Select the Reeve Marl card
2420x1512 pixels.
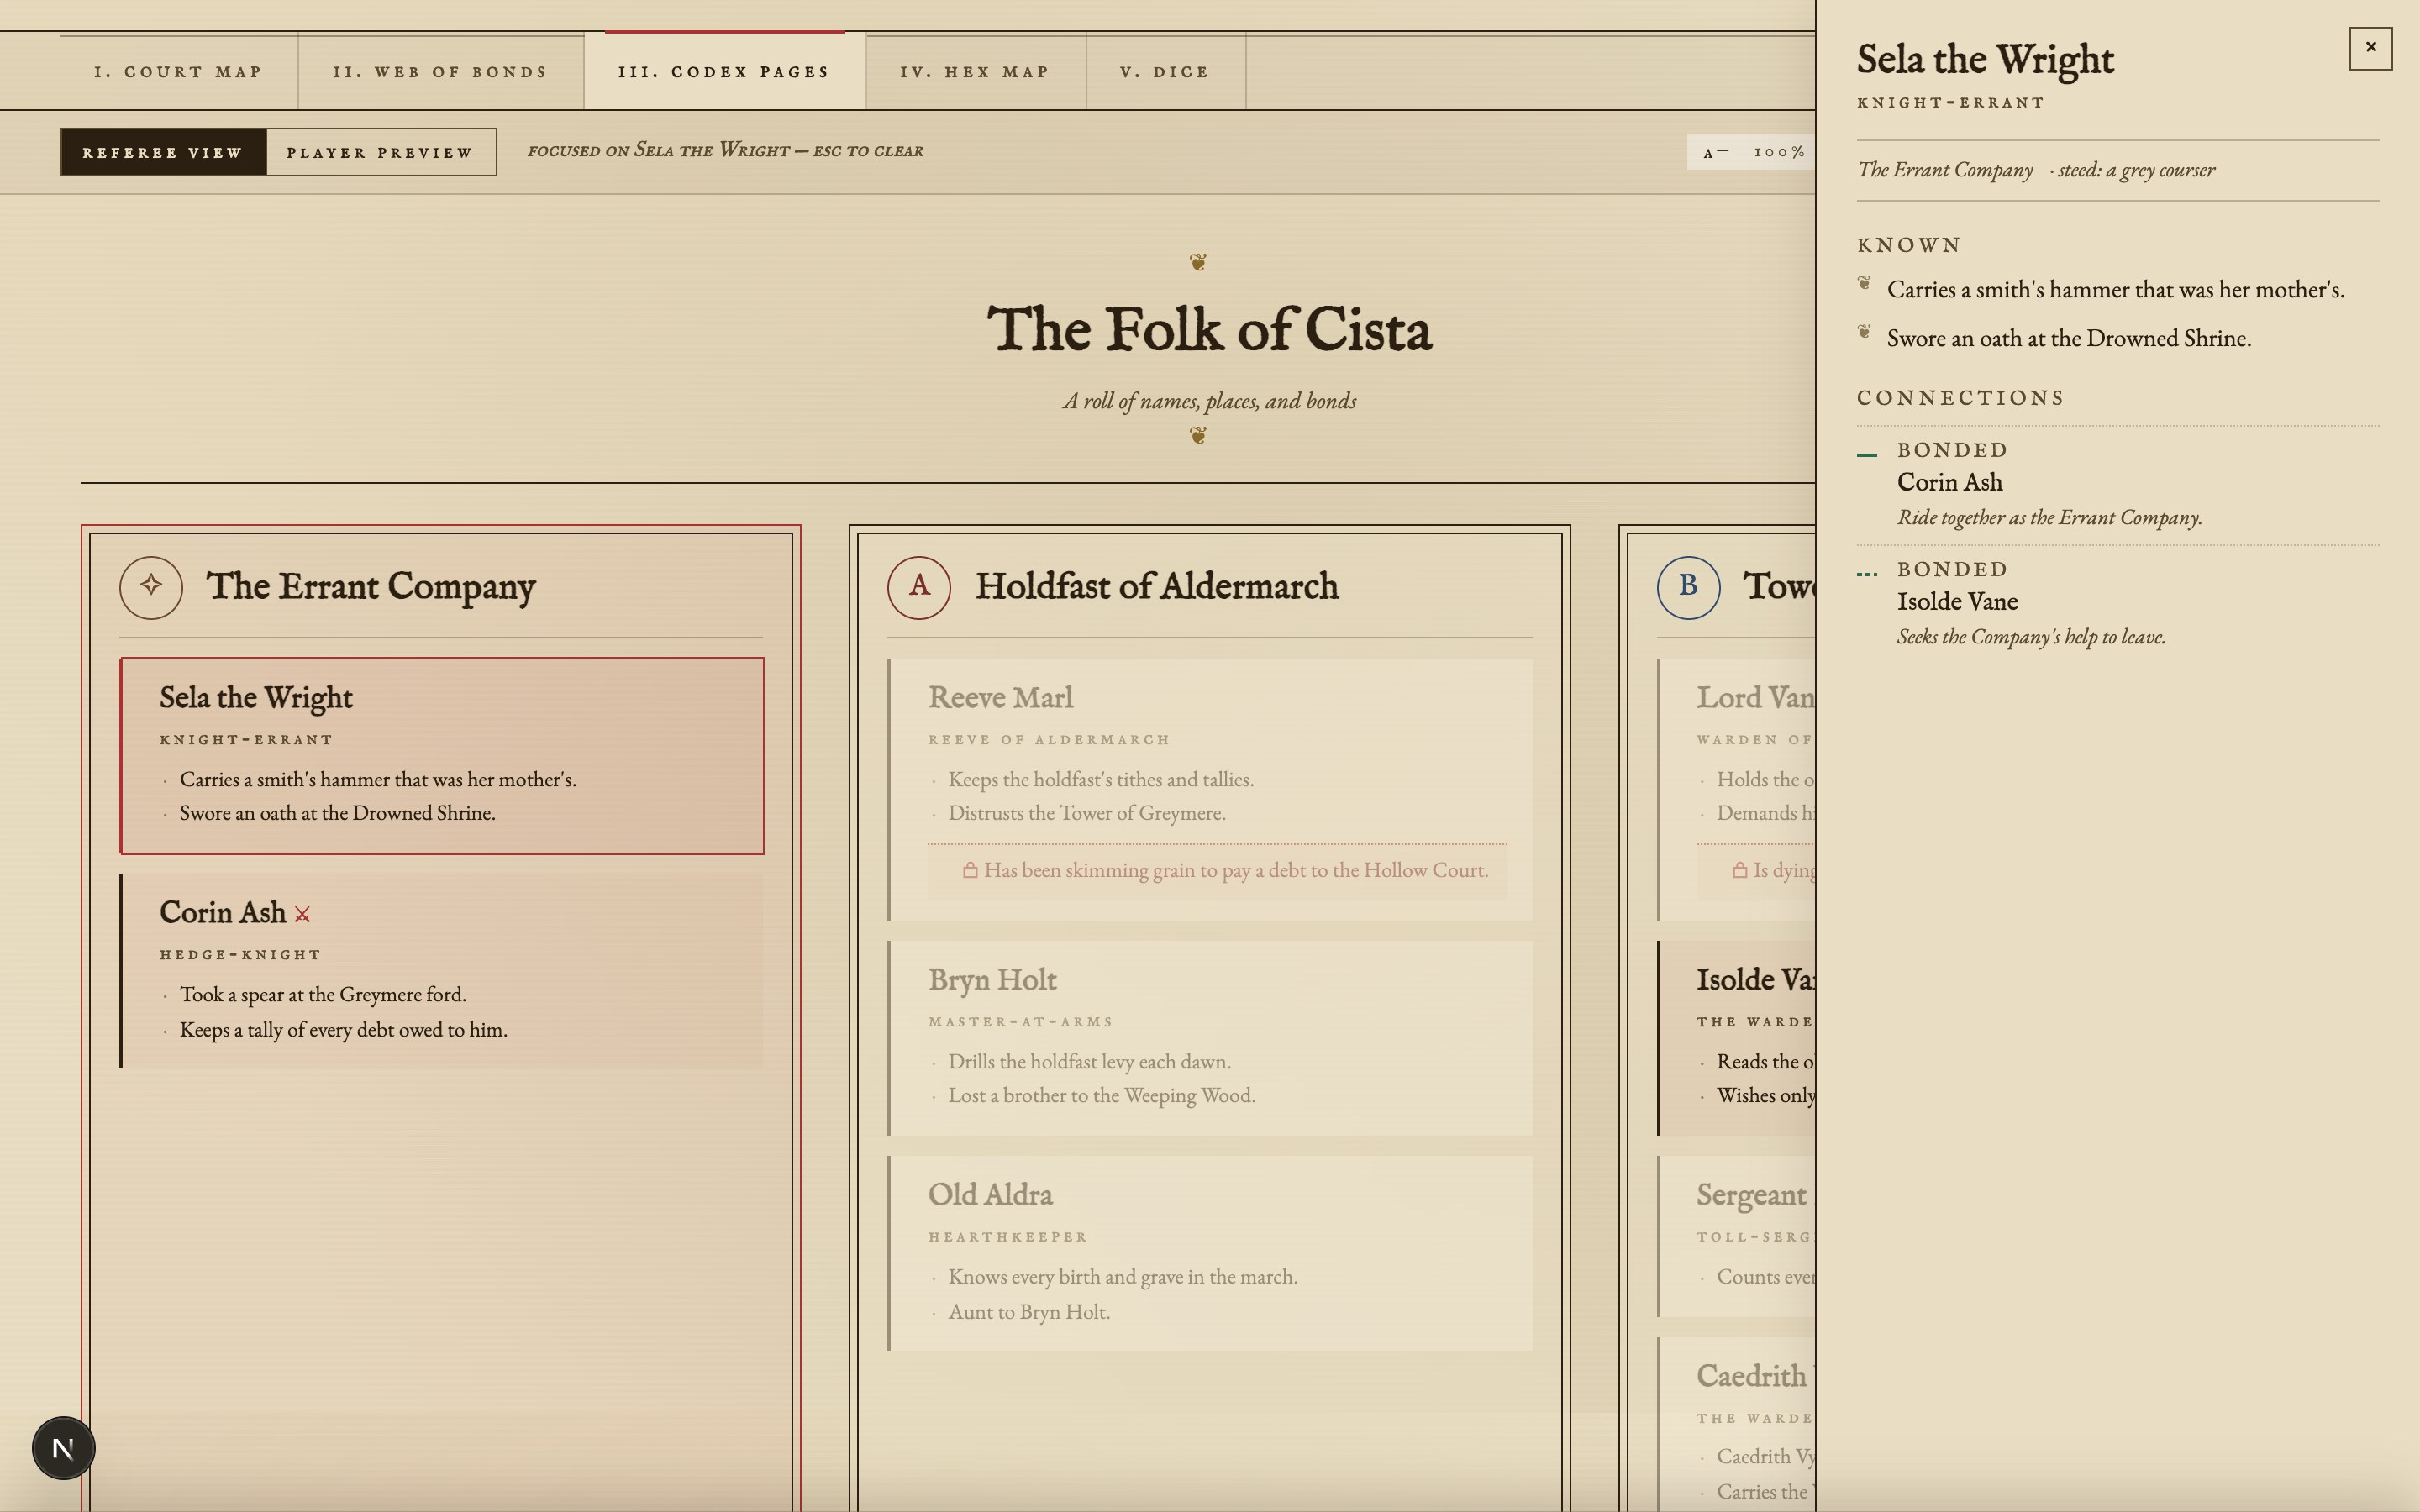[1210, 789]
